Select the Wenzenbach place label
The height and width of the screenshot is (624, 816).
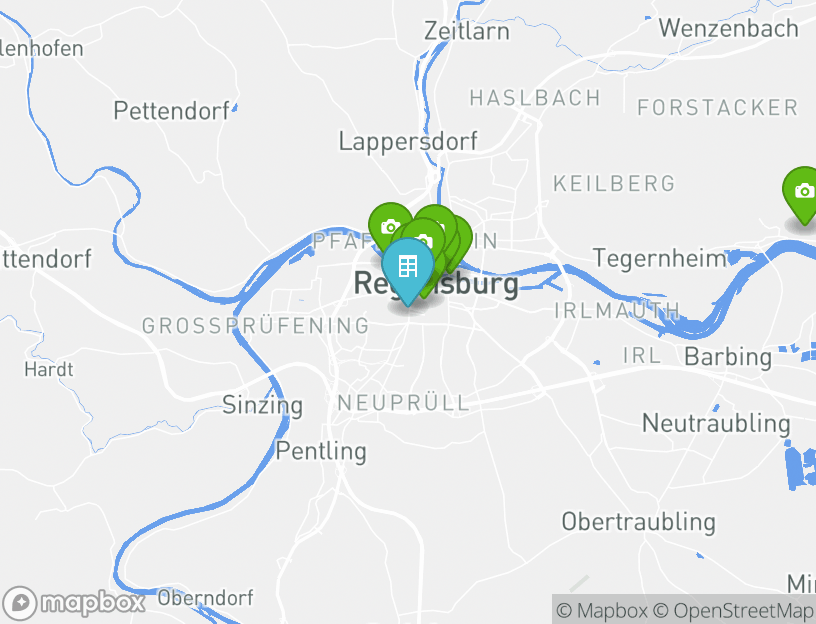click(x=729, y=28)
